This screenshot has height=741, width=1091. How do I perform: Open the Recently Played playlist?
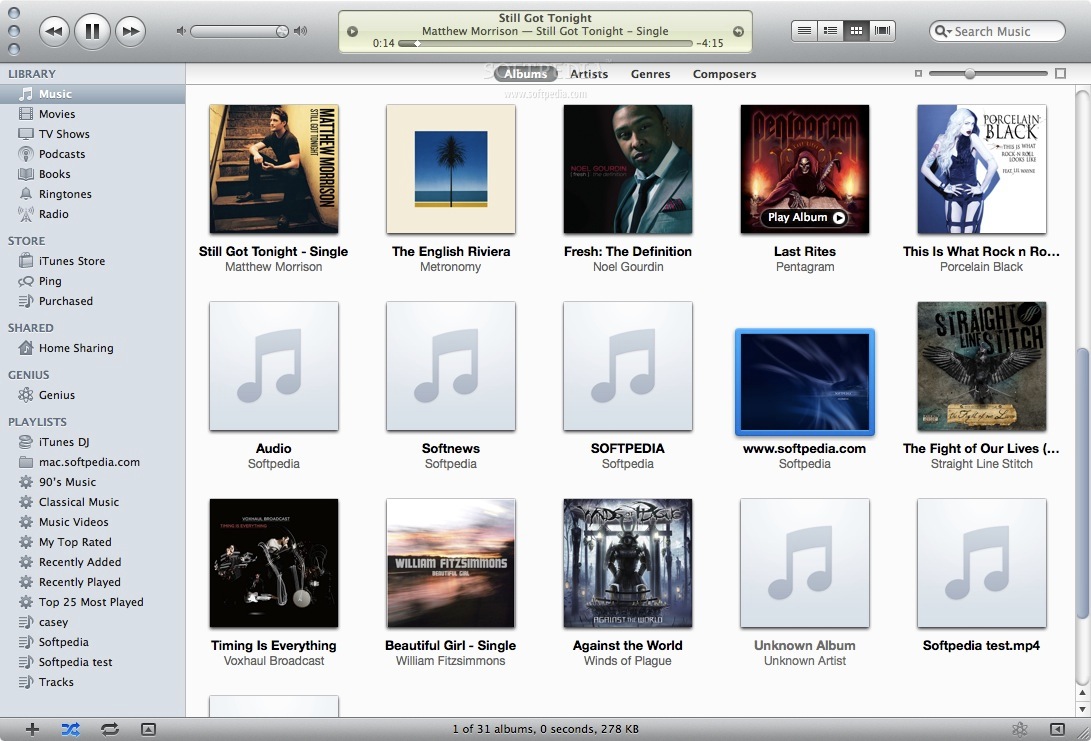coord(93,582)
